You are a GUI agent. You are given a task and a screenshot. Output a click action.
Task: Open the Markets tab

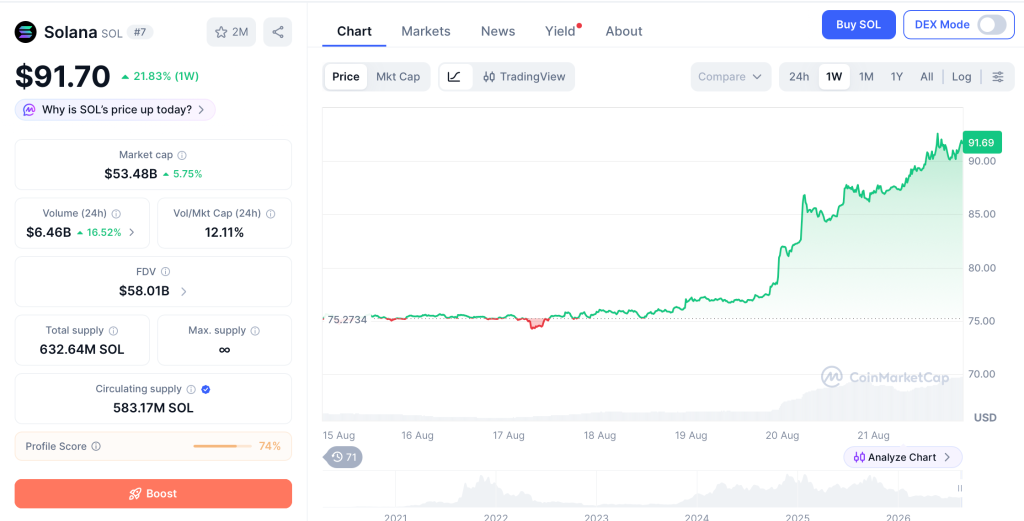426,31
